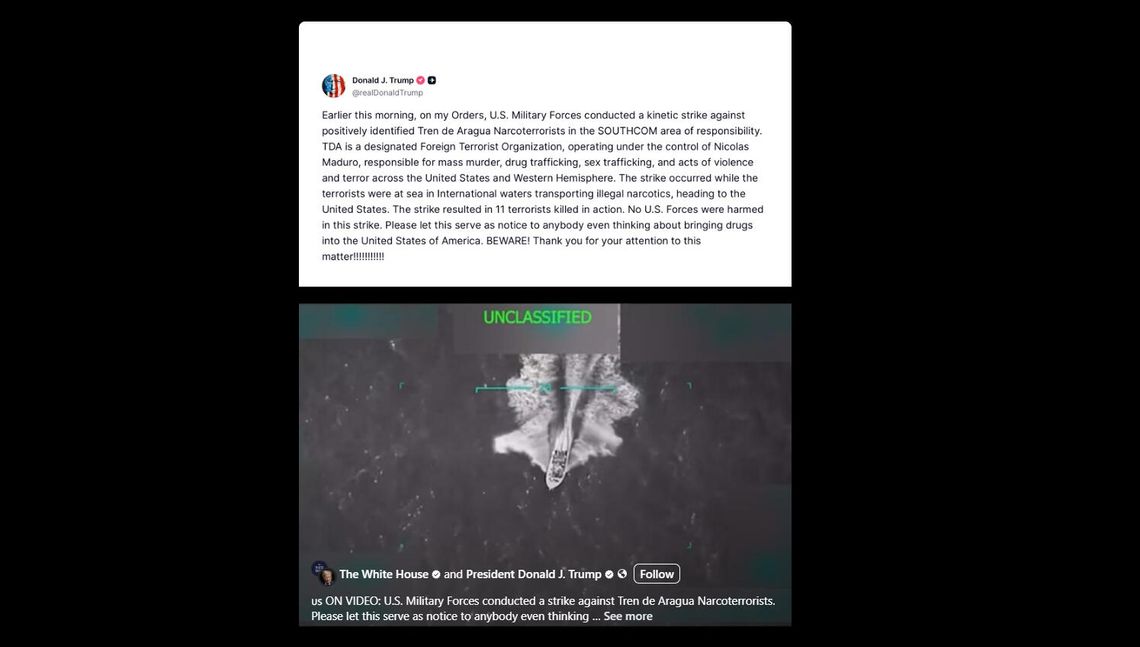Open The White House page name link
Image resolution: width=1140 pixels, height=647 pixels.
[x=384, y=574]
